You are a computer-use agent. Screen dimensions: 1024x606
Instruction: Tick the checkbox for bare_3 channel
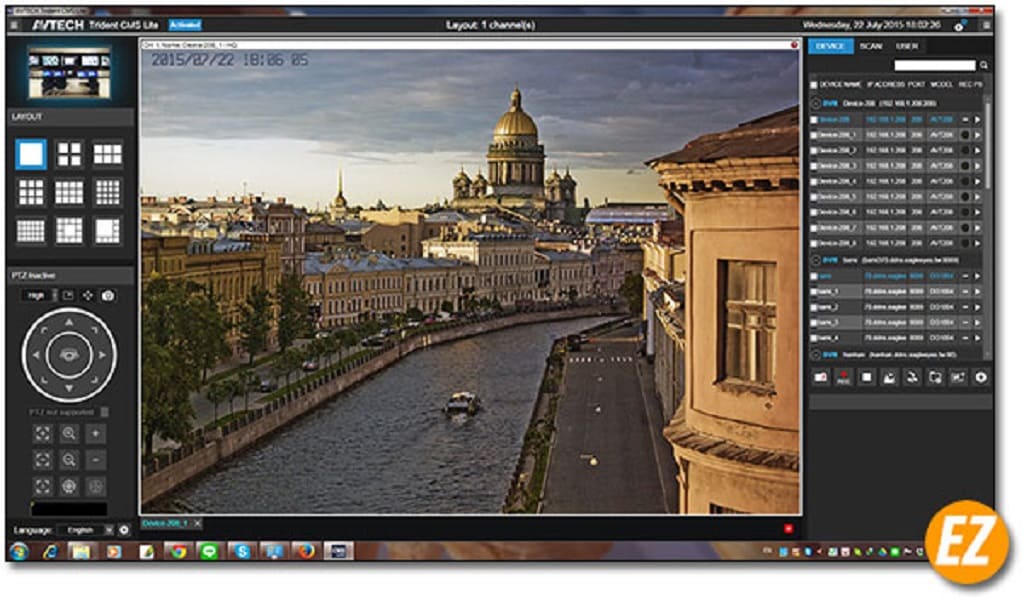tap(814, 323)
